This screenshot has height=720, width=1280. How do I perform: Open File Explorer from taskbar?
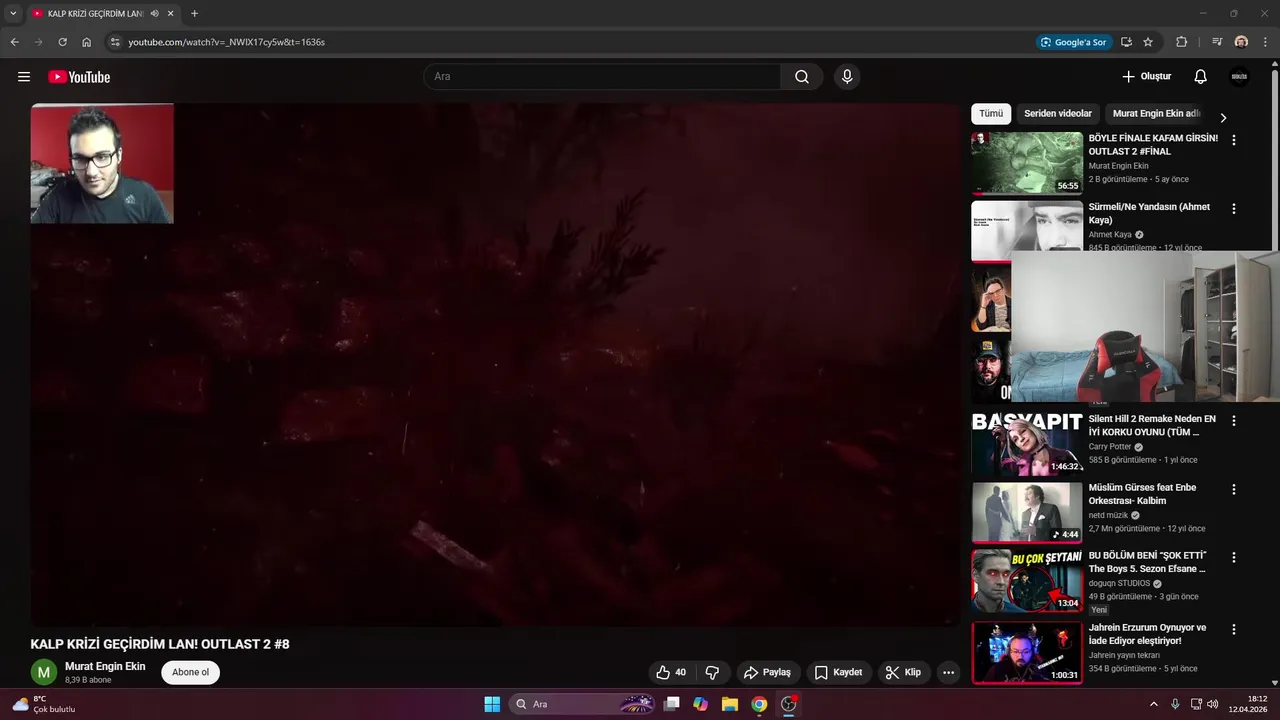pos(730,704)
